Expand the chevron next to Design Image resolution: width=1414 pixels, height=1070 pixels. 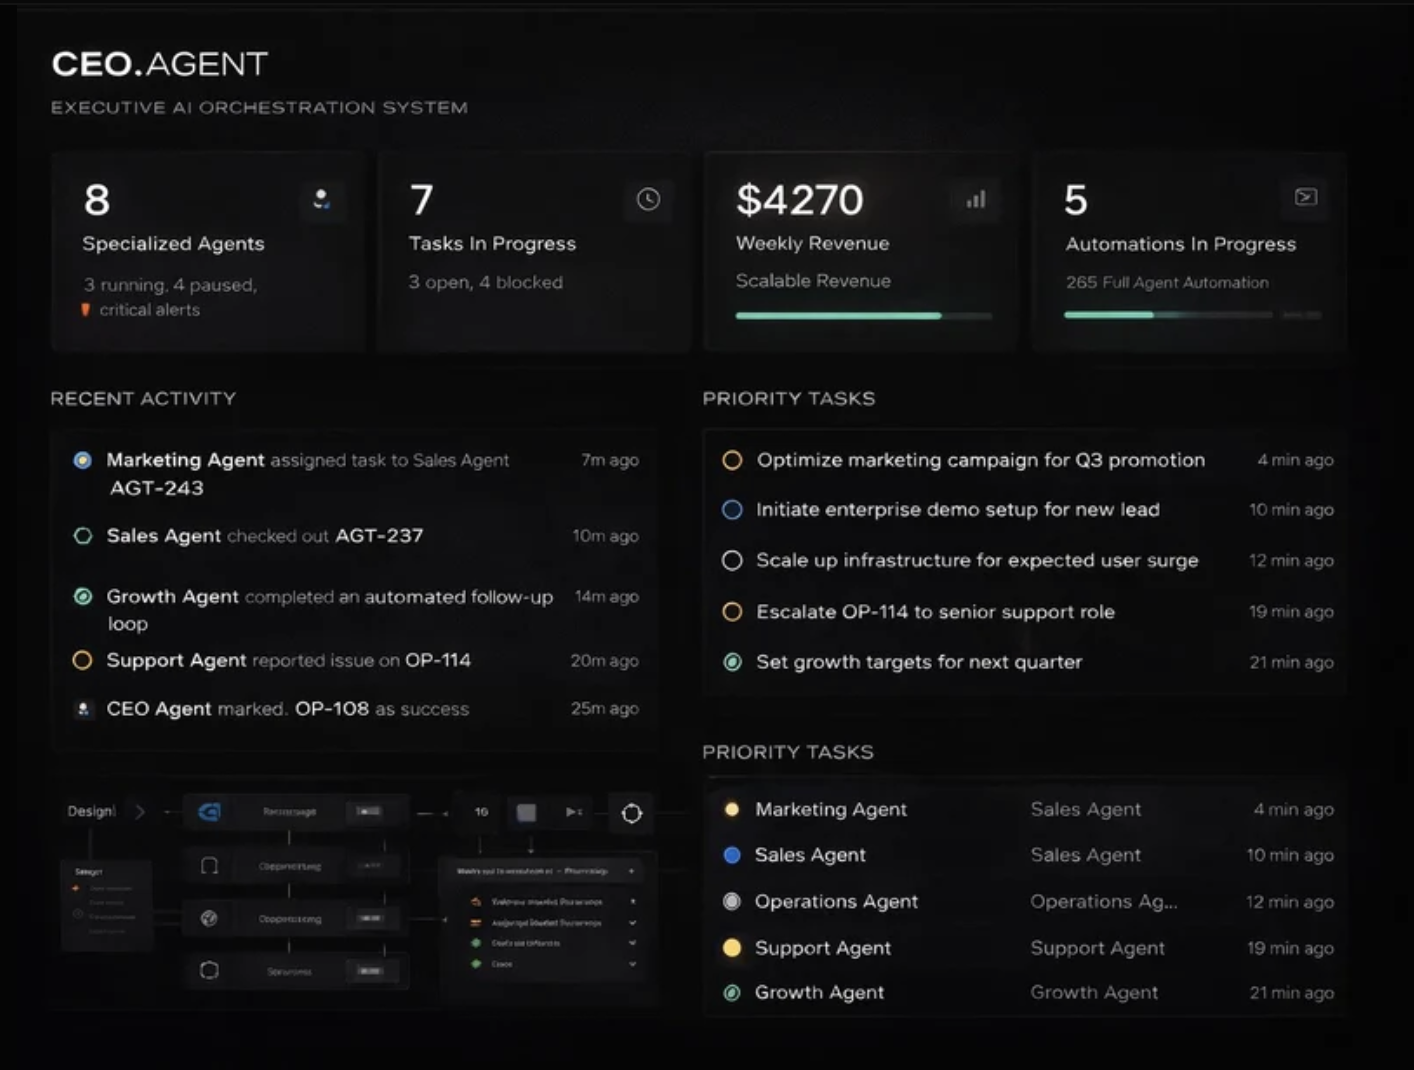pos(140,812)
